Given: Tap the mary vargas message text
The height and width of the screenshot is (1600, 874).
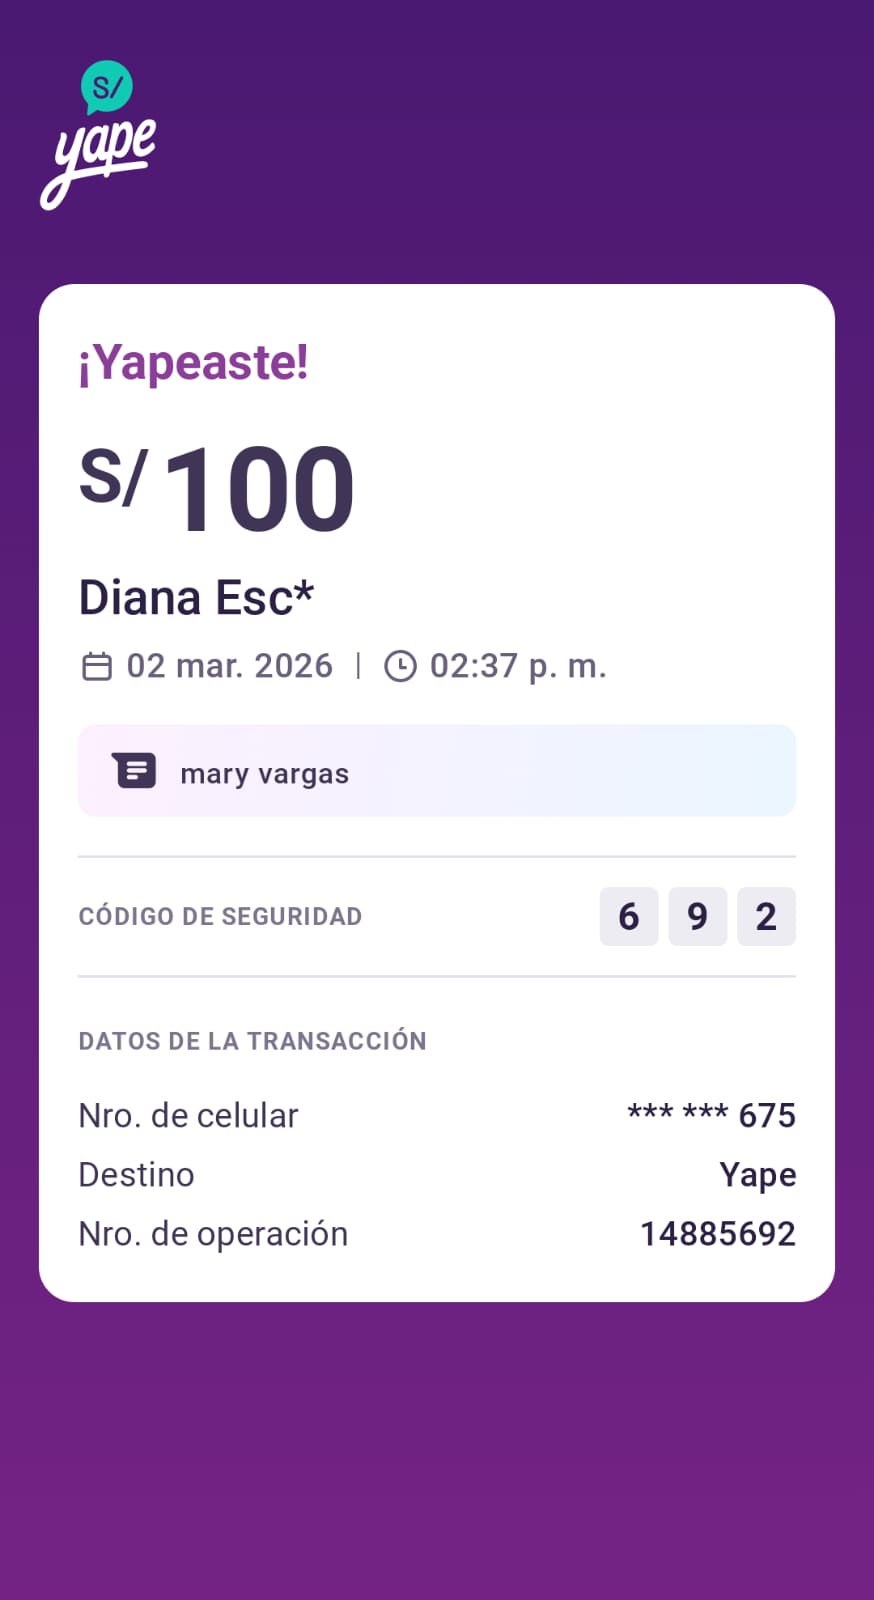Looking at the screenshot, I should point(265,774).
